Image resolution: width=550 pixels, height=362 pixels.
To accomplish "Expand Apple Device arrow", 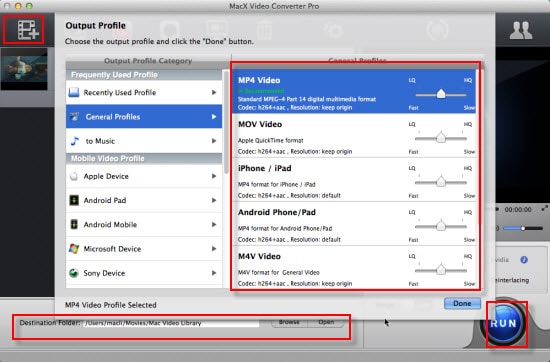I will click(214, 176).
